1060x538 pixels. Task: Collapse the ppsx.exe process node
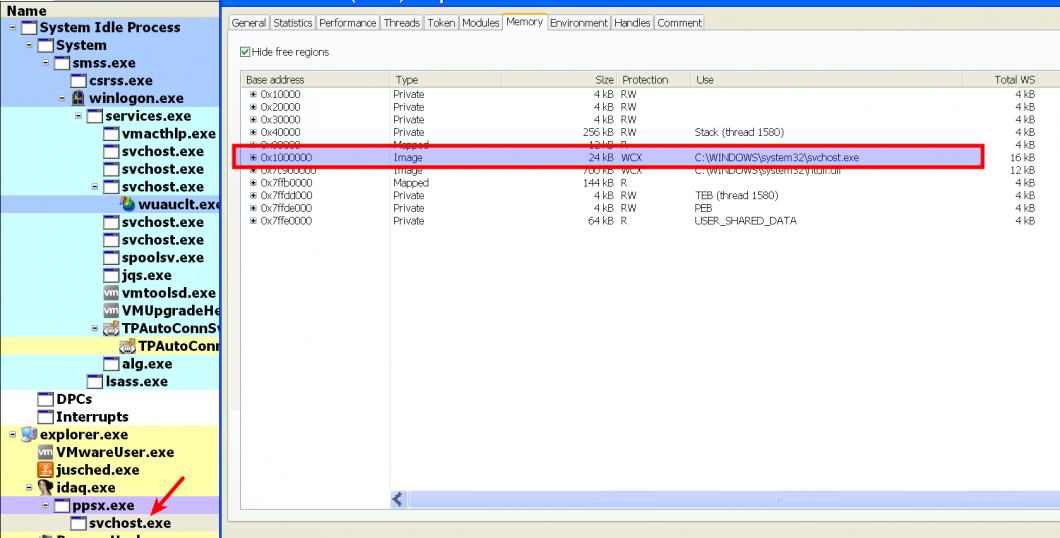pos(45,506)
